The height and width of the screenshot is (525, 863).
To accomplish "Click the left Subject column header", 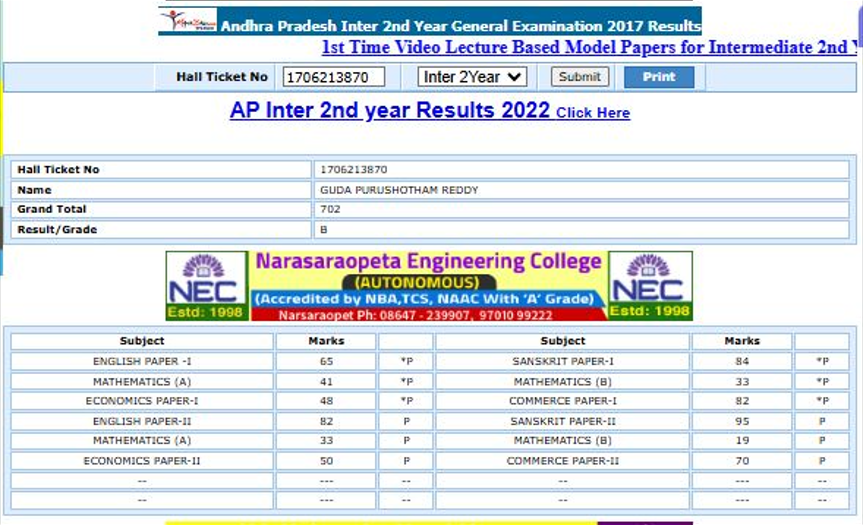I will 142,341.
